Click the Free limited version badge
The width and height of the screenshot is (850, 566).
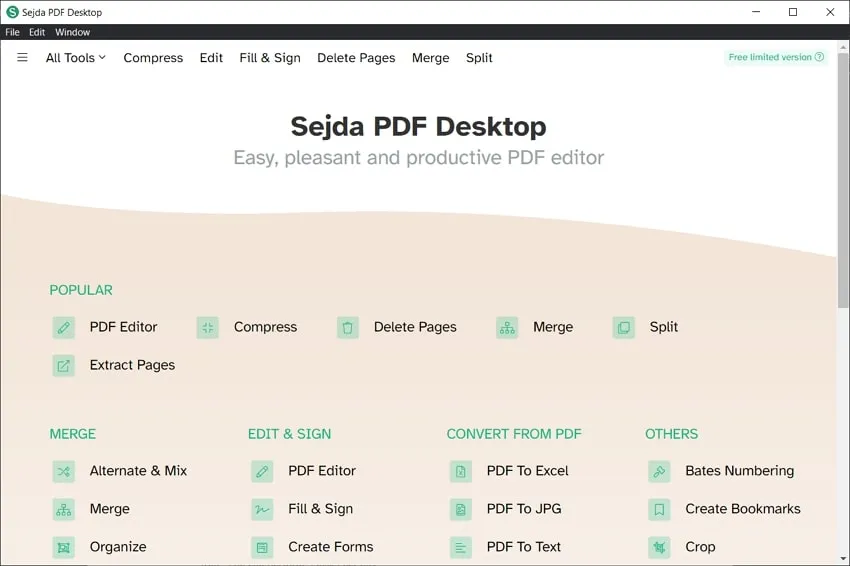click(776, 57)
